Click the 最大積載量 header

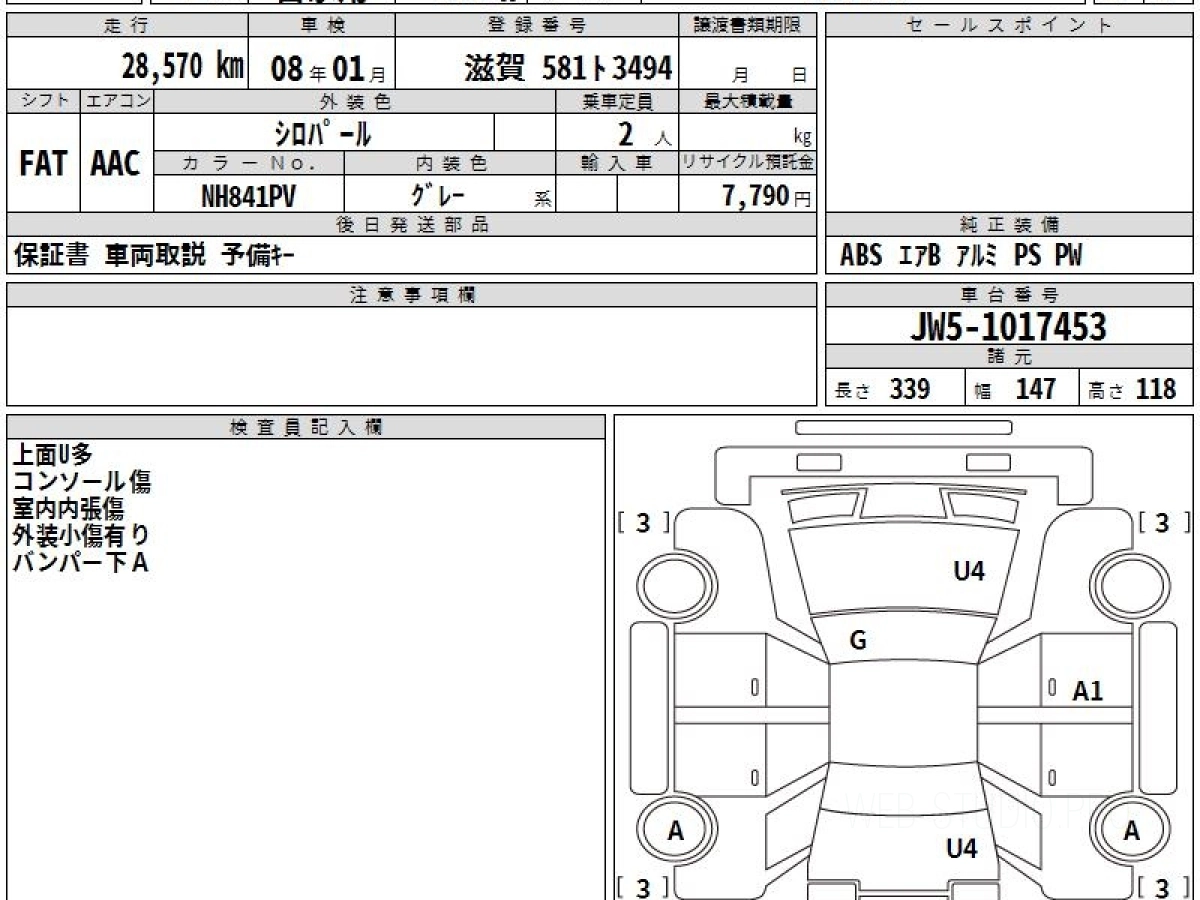tap(748, 101)
